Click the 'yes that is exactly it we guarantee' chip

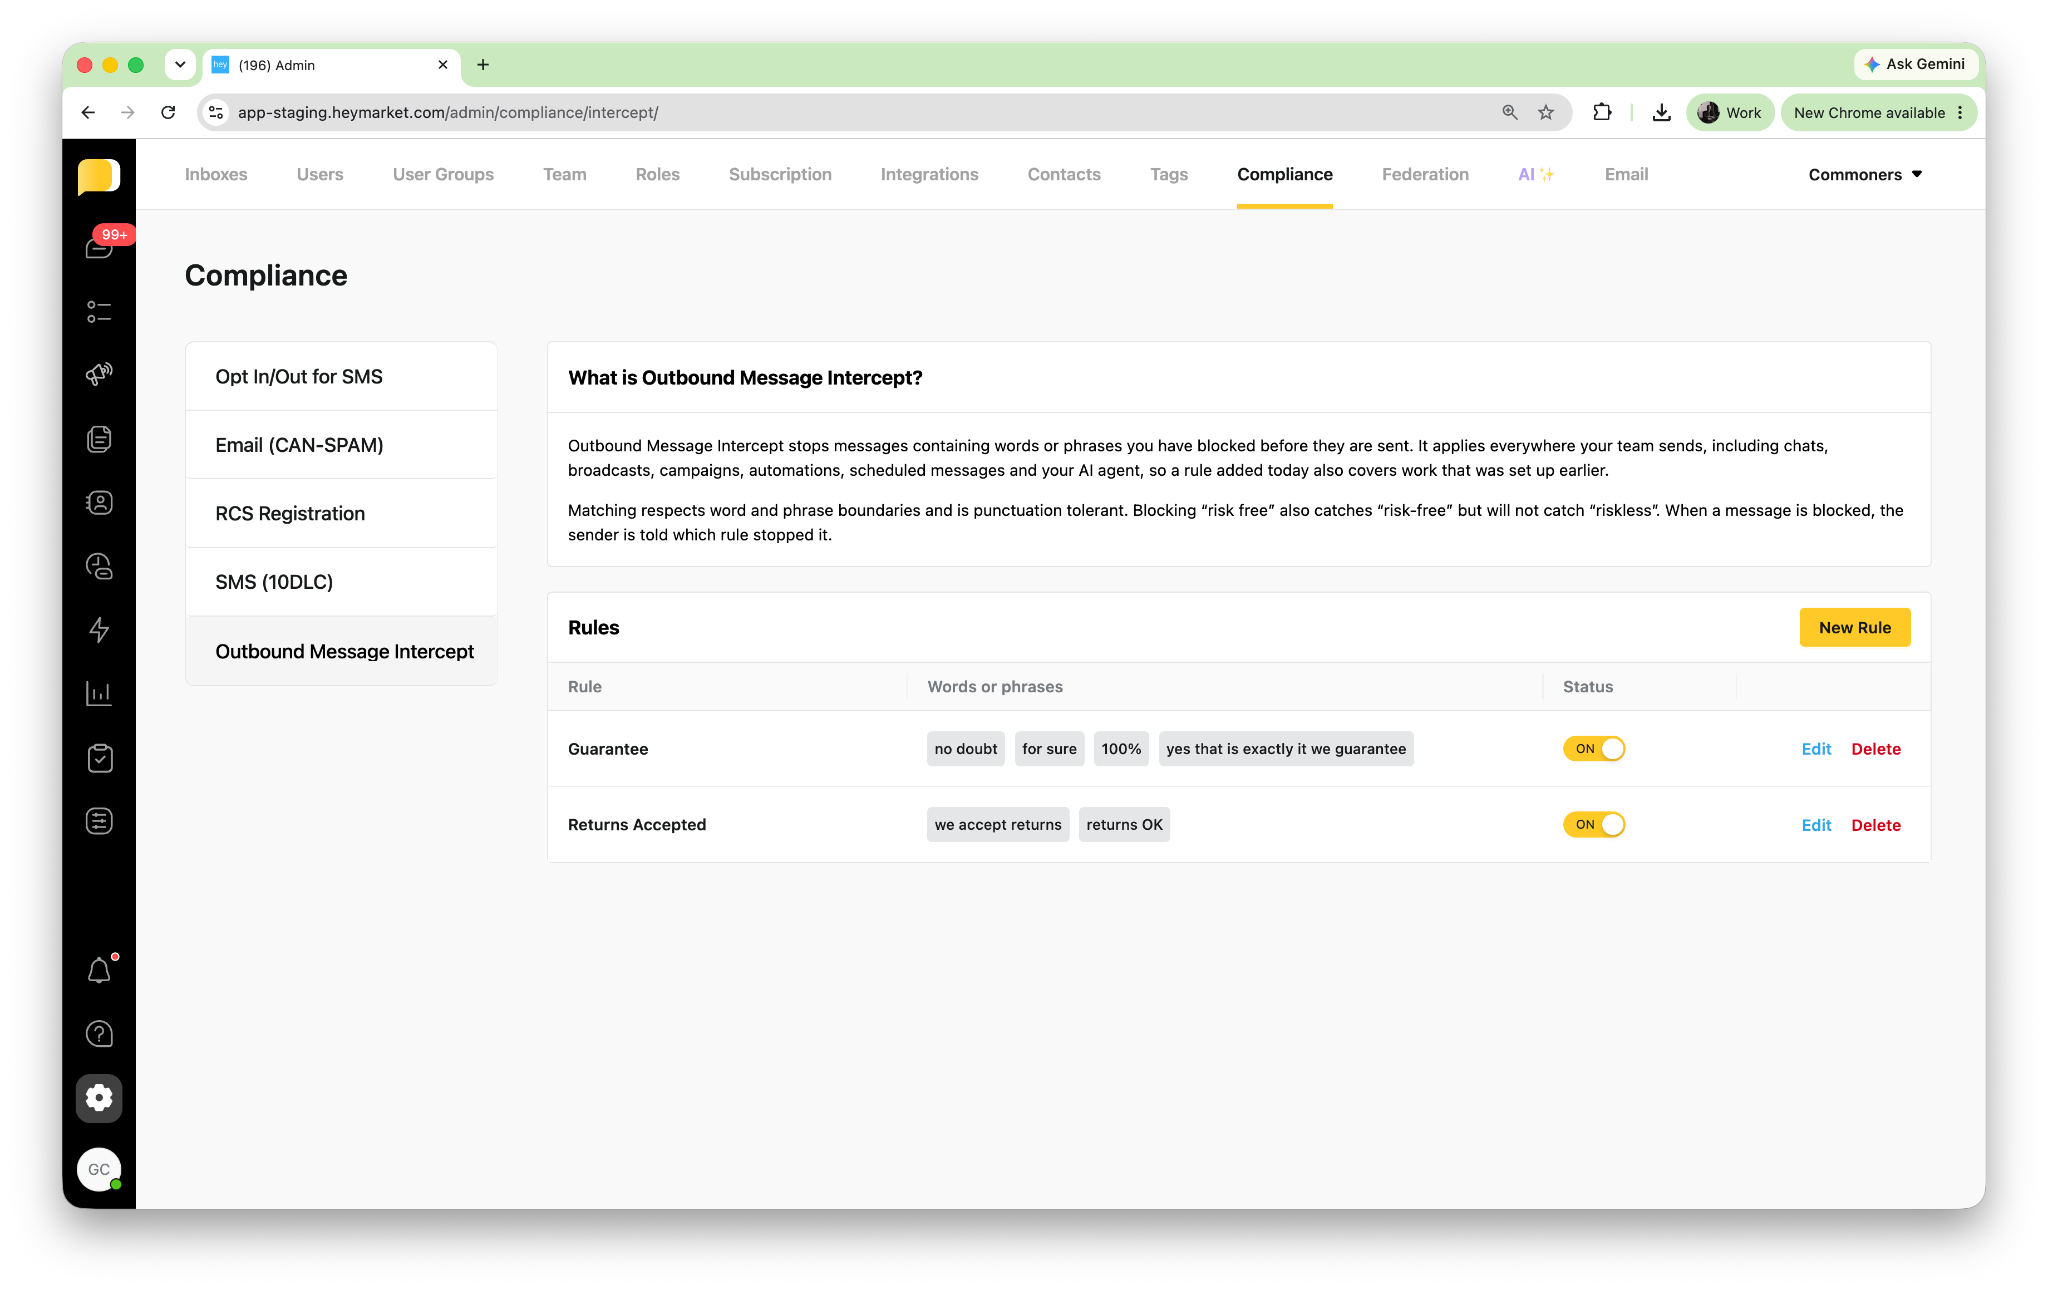[1286, 749]
